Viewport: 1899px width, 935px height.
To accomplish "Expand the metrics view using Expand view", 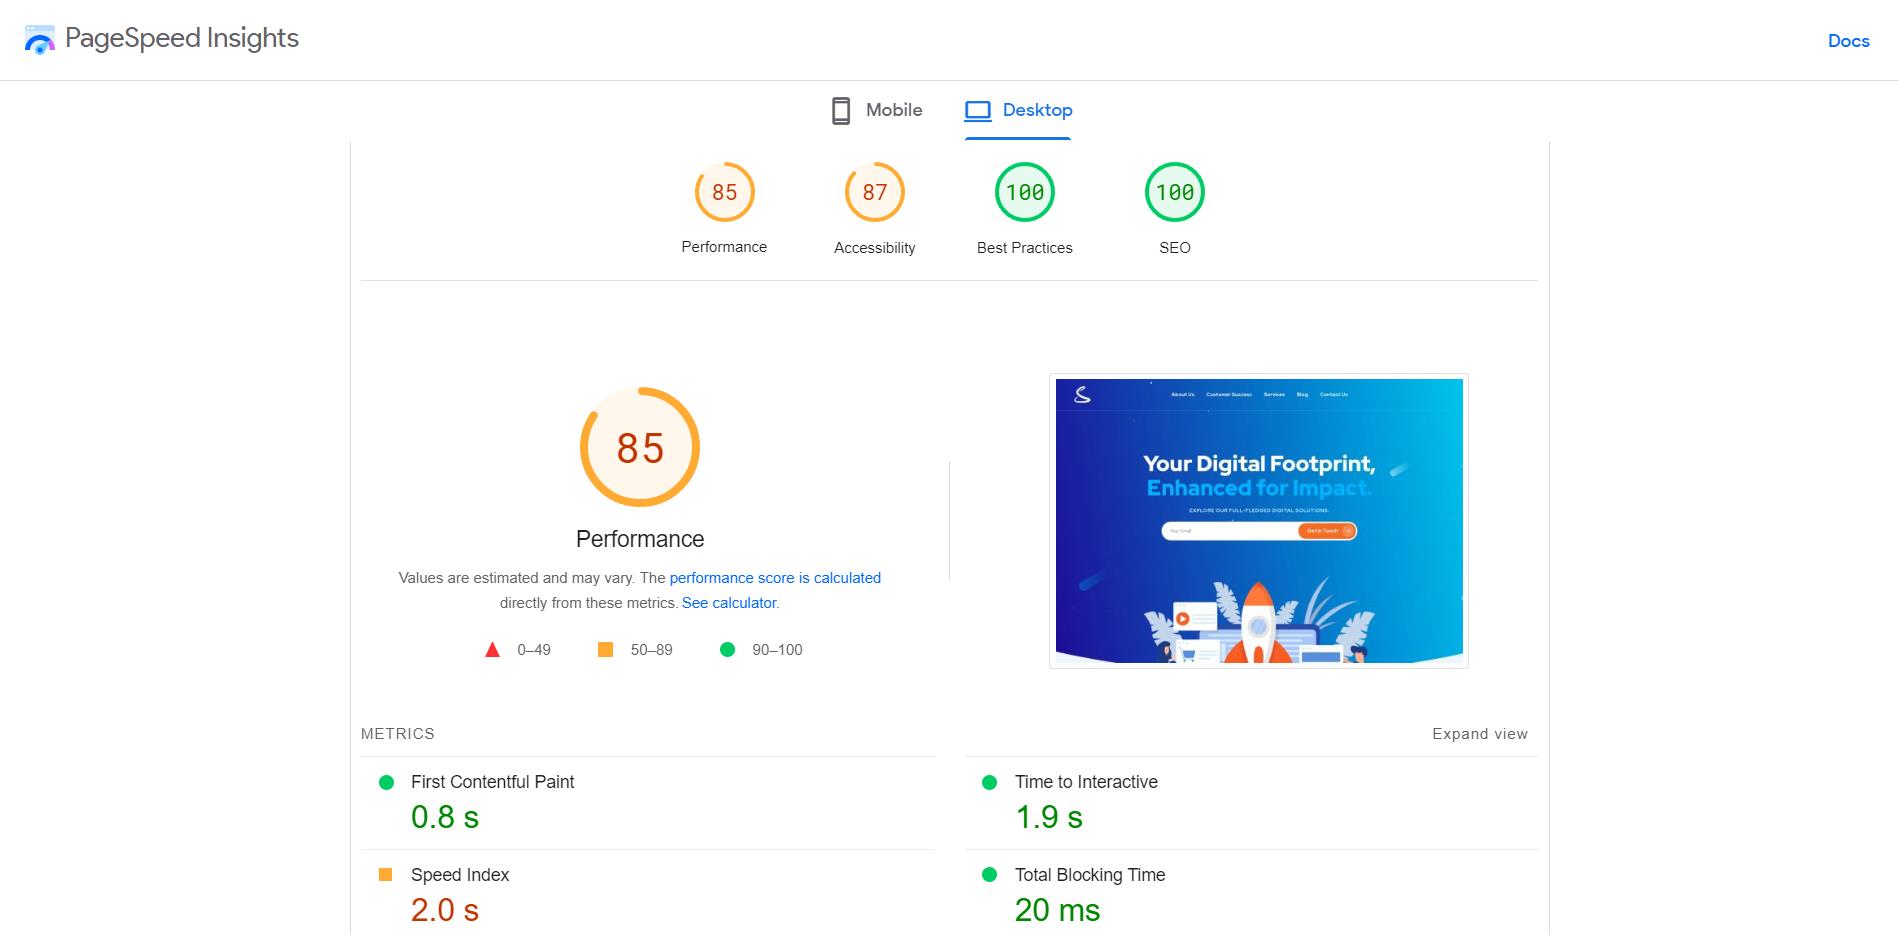I will click(x=1480, y=733).
